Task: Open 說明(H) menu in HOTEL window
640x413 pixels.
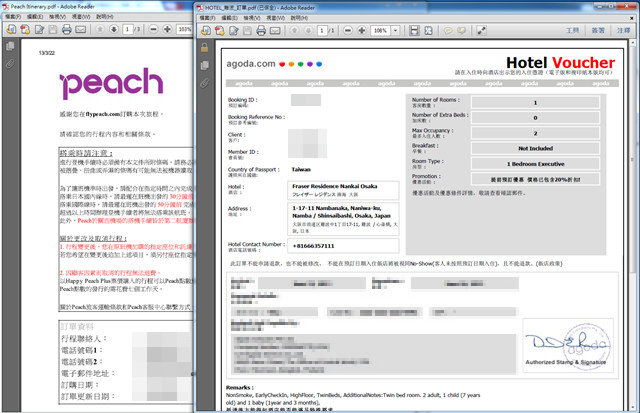Action: point(299,18)
